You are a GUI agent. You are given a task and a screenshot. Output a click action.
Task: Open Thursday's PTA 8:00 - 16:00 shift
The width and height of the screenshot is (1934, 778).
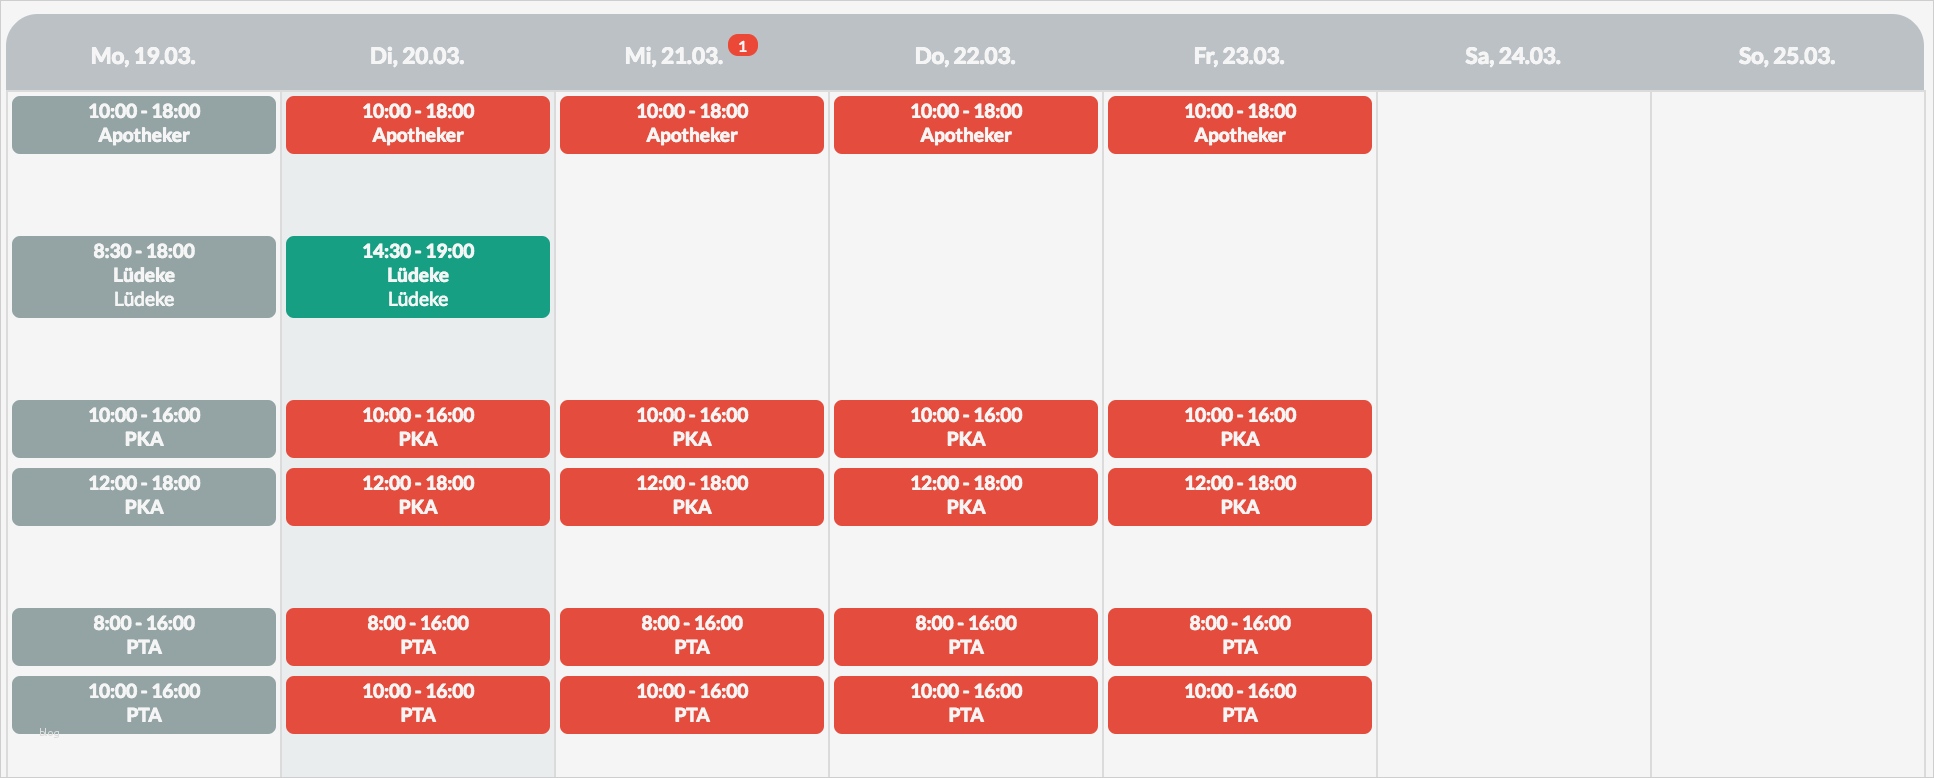[x=966, y=636]
